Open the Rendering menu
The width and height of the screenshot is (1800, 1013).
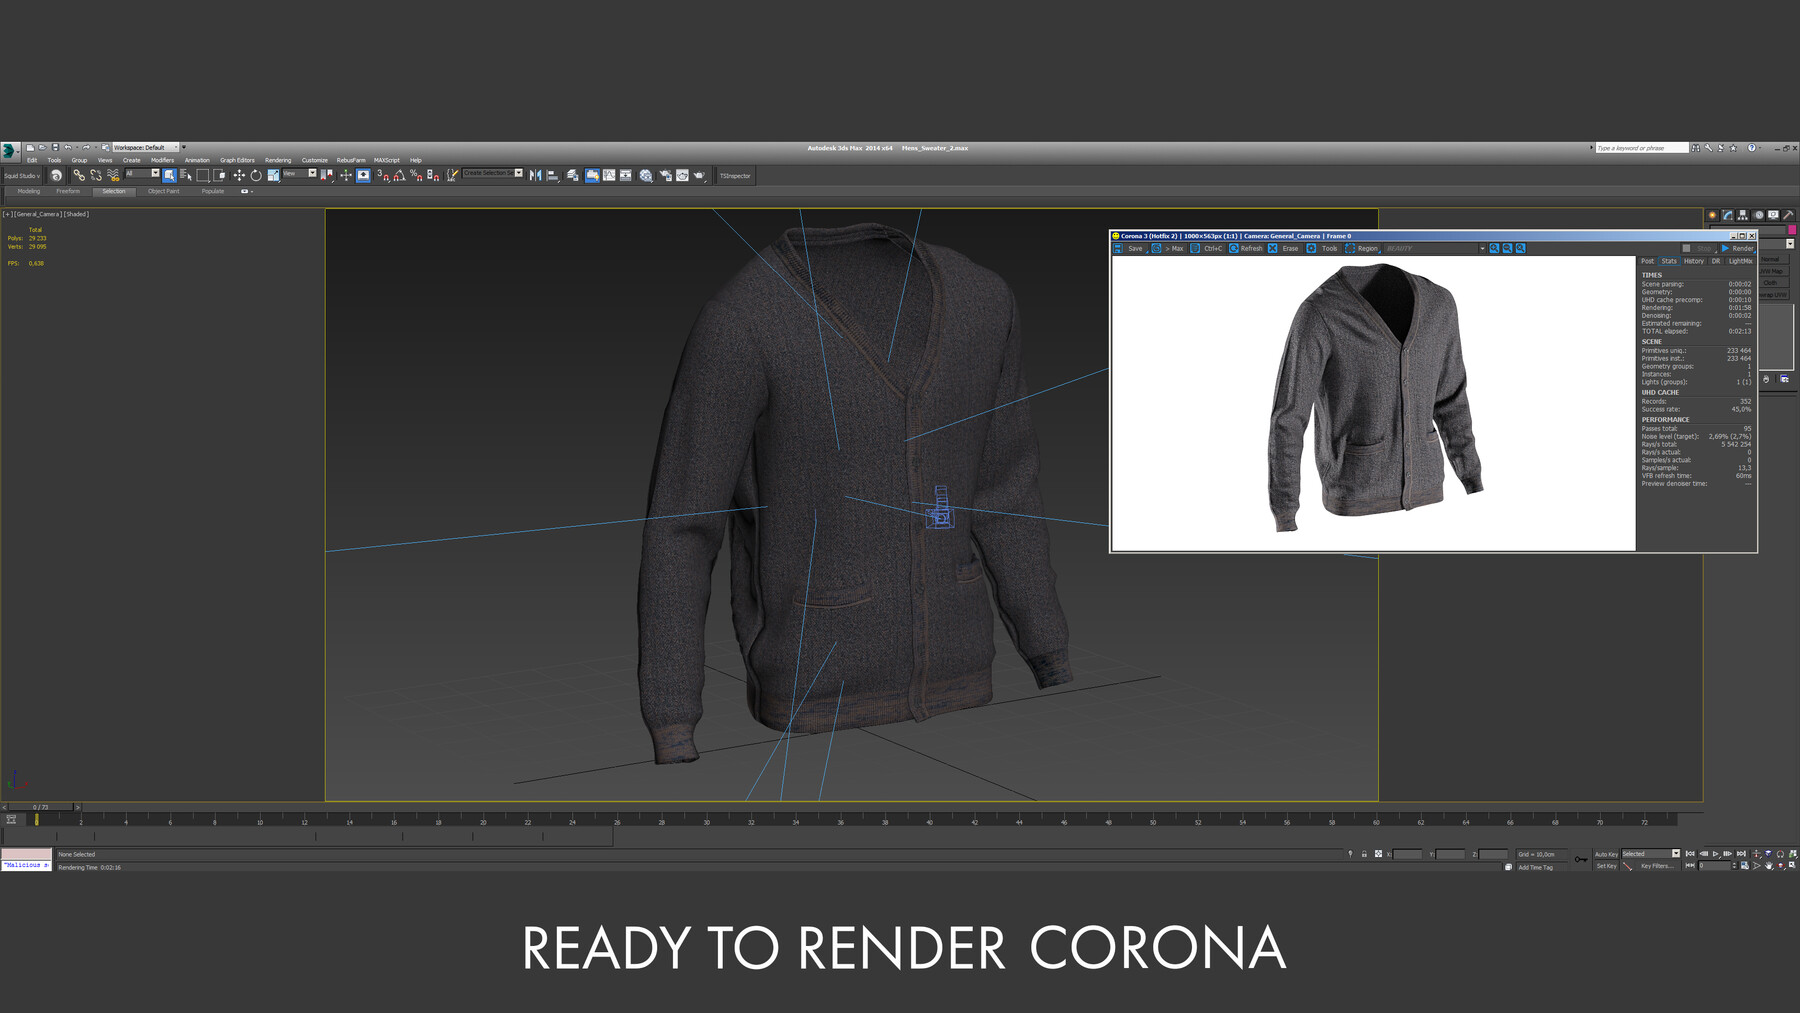click(x=278, y=160)
